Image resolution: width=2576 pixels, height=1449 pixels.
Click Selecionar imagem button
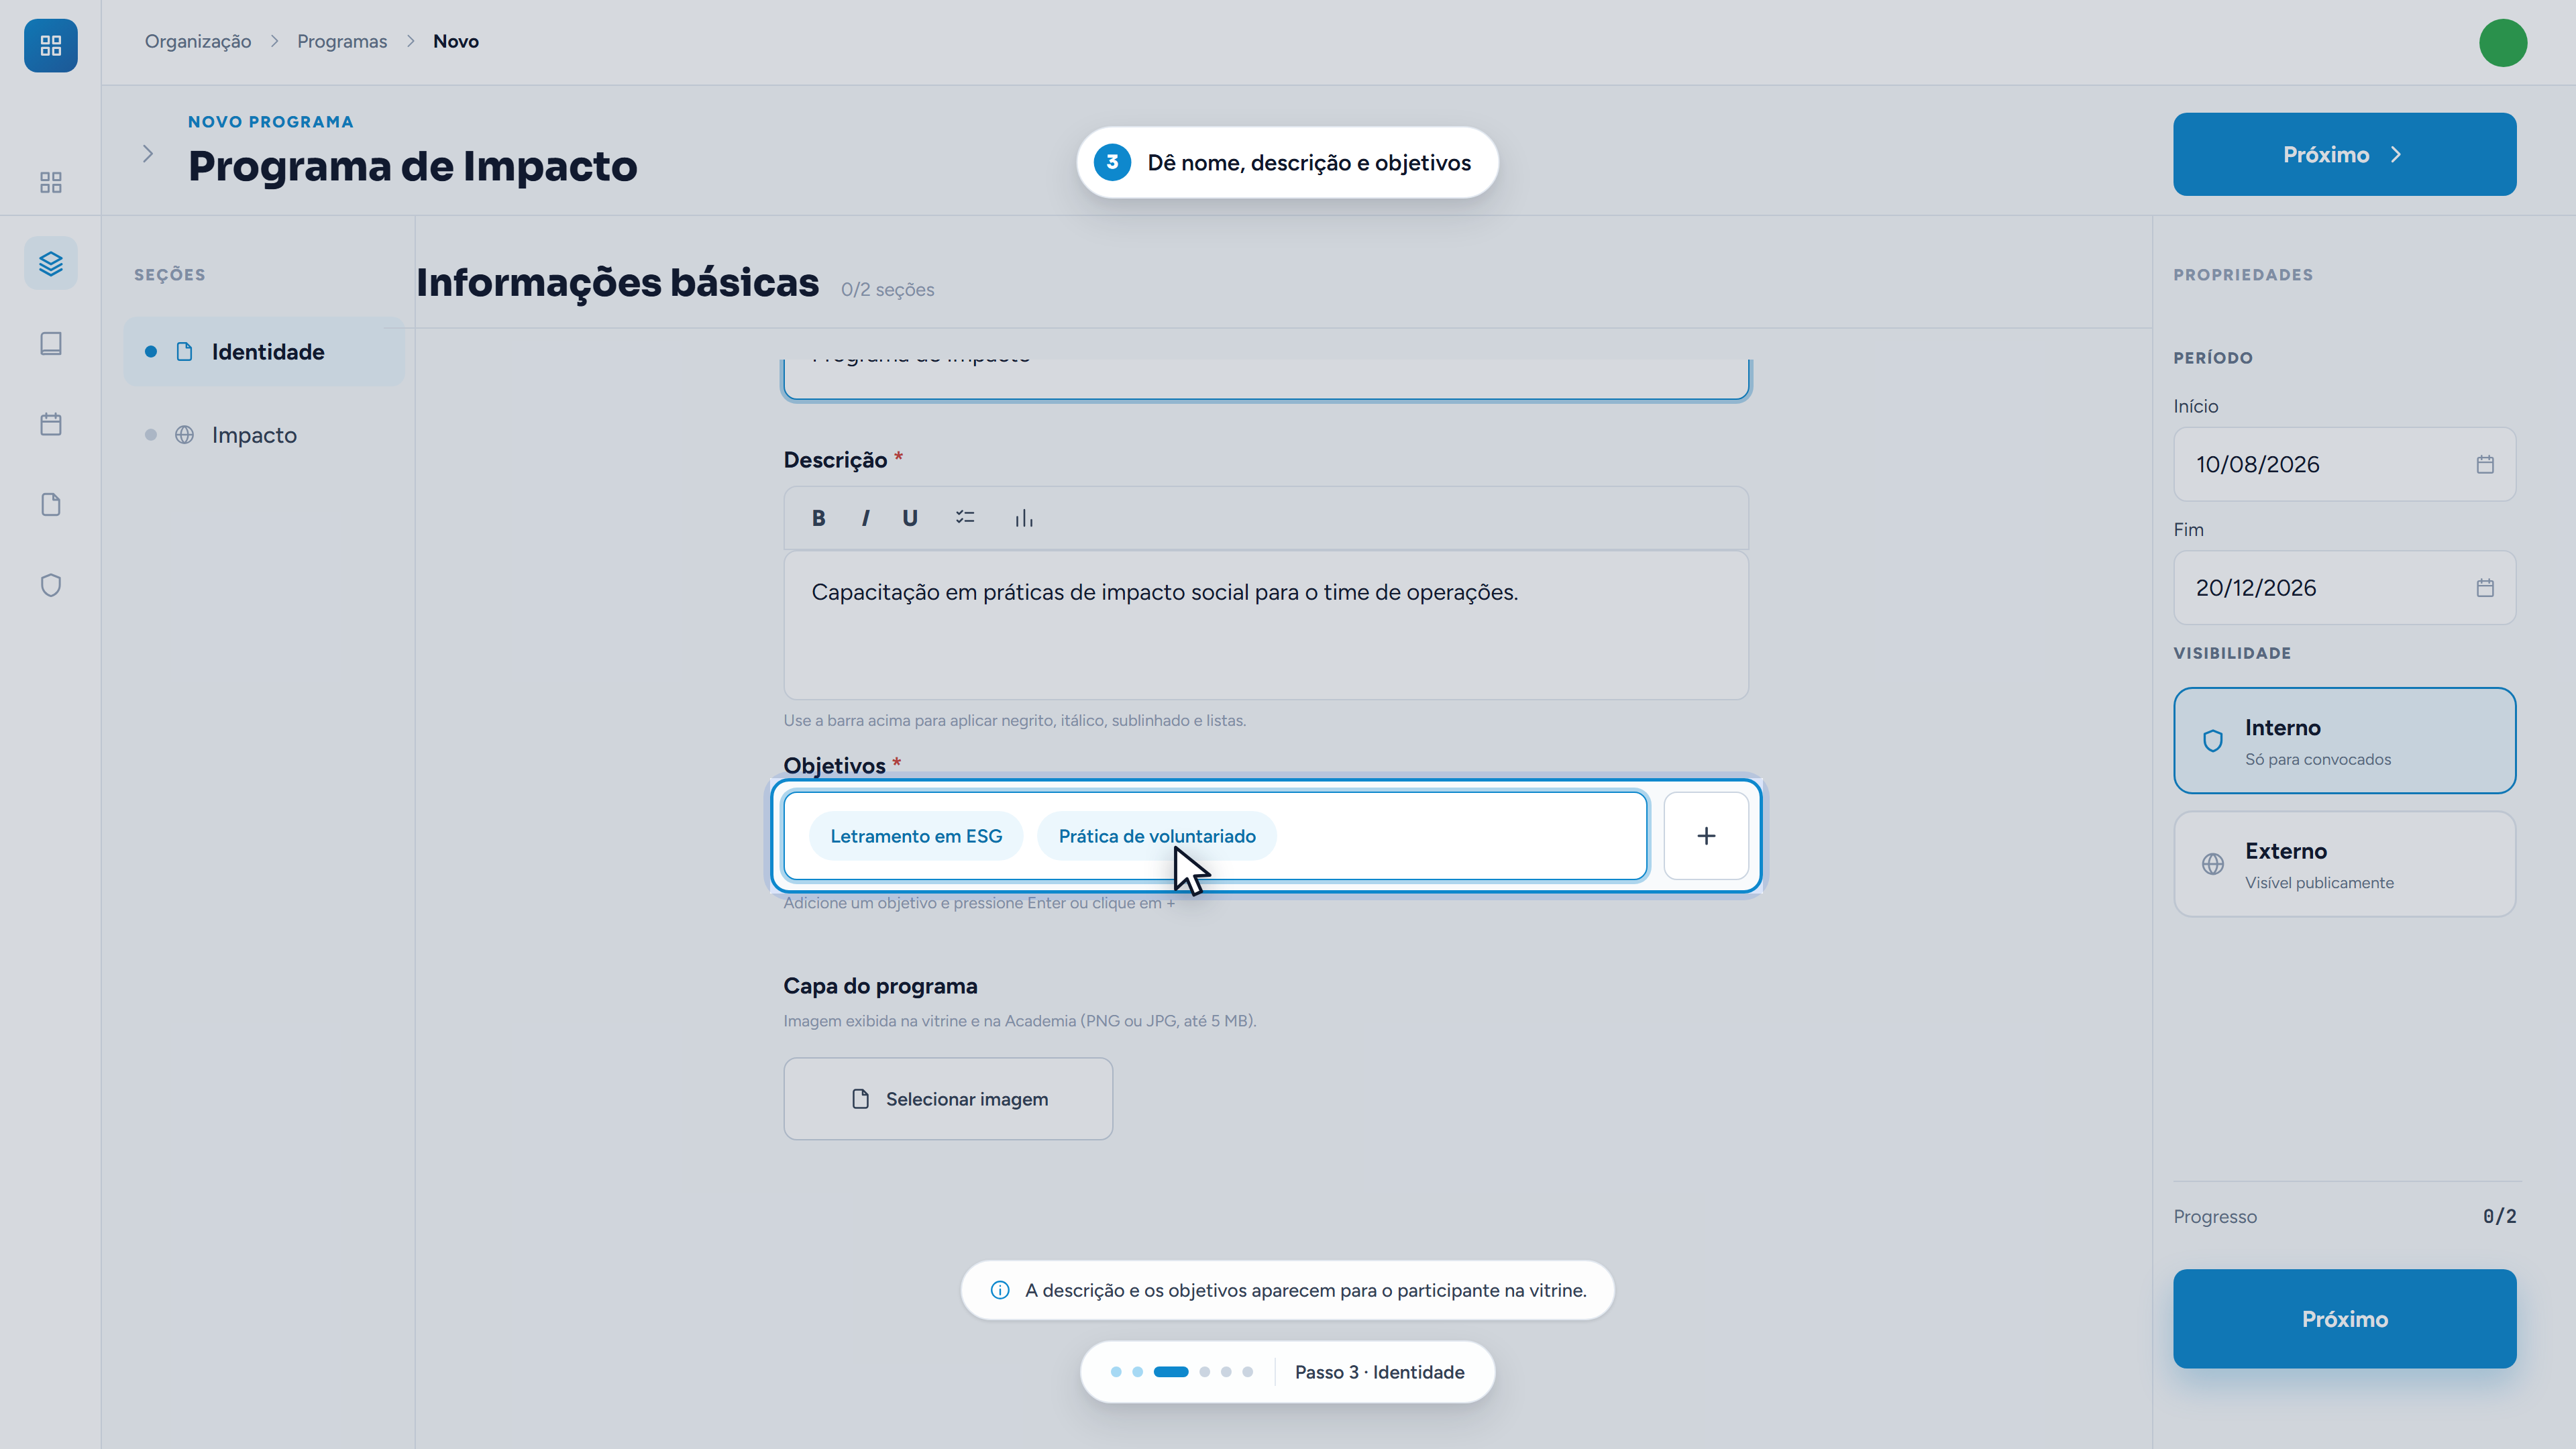[948, 1099]
